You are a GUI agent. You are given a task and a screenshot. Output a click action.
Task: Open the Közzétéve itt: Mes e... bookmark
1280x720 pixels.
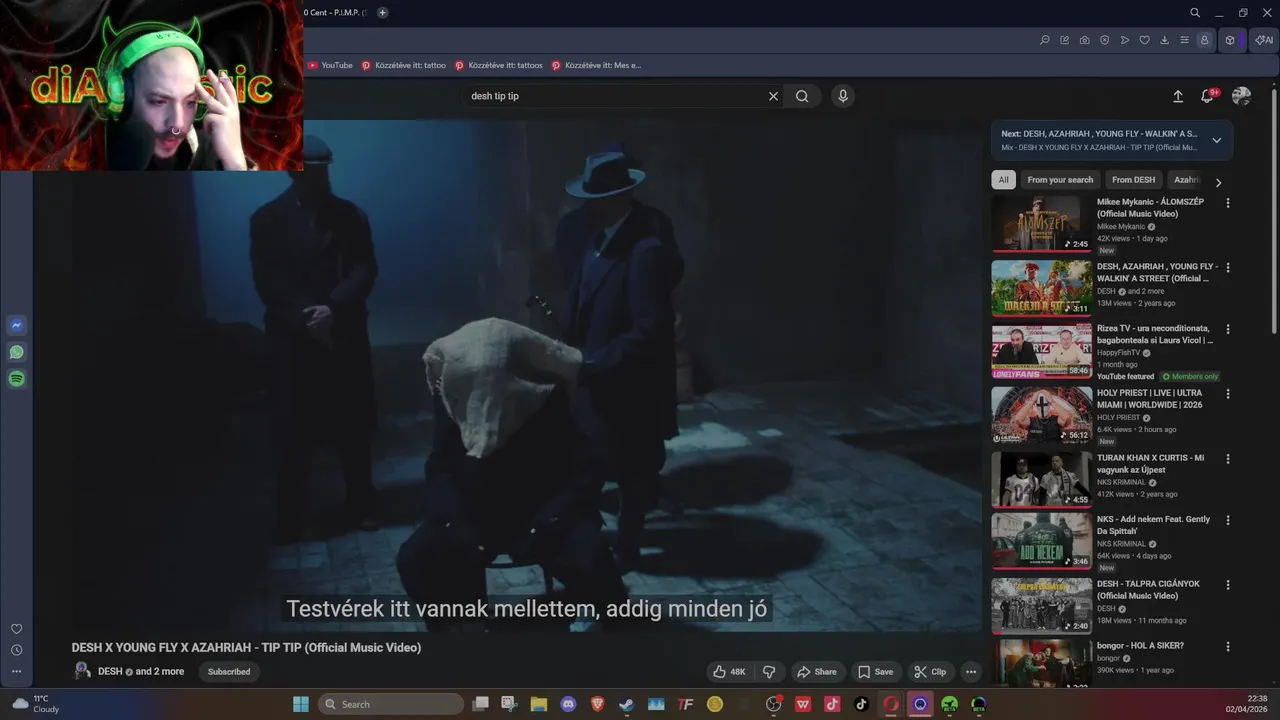pyautogui.click(x=596, y=65)
